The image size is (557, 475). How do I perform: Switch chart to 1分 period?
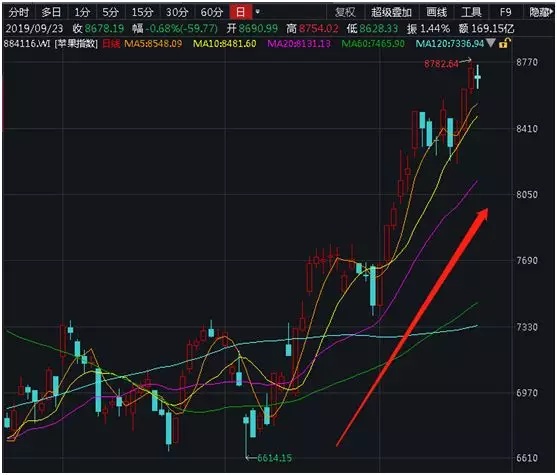(x=82, y=12)
